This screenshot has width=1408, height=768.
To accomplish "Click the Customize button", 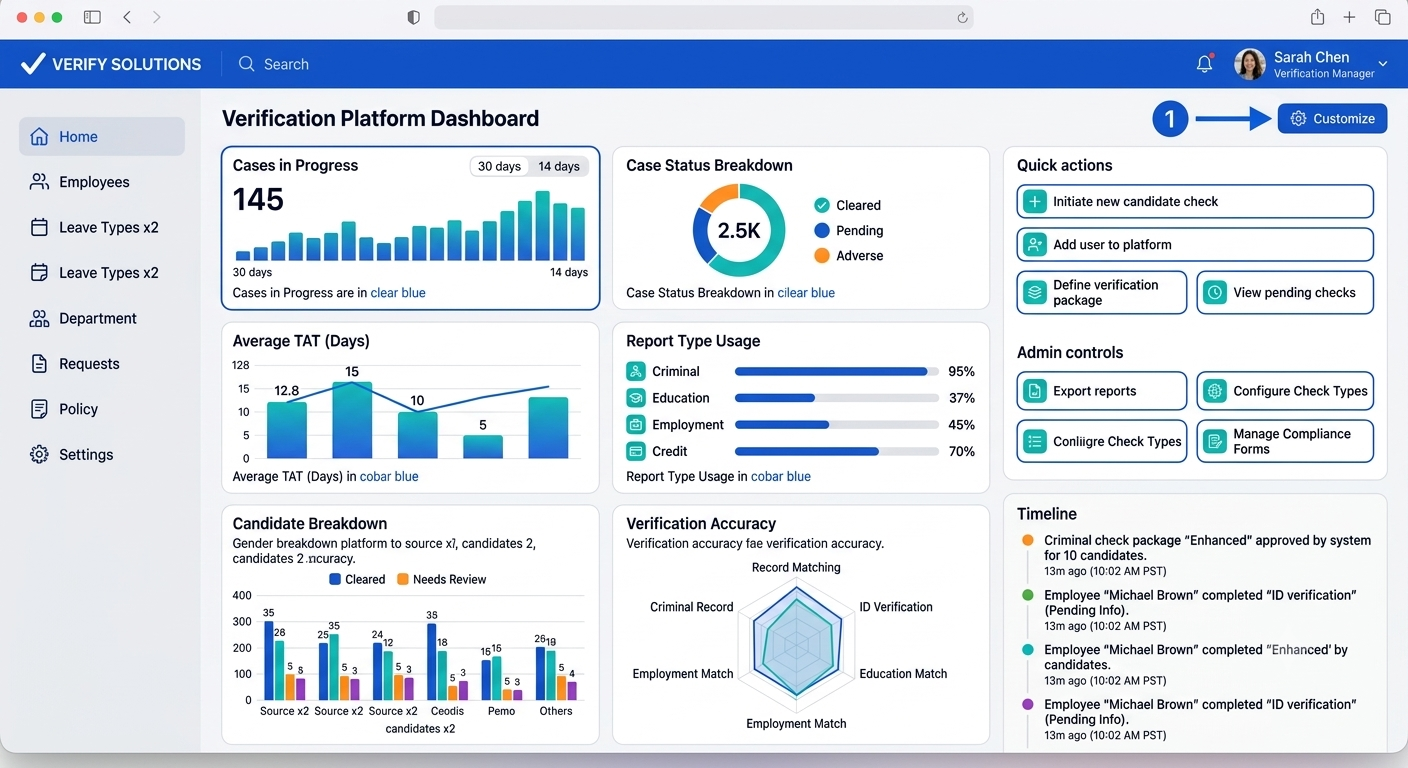I will coord(1332,118).
